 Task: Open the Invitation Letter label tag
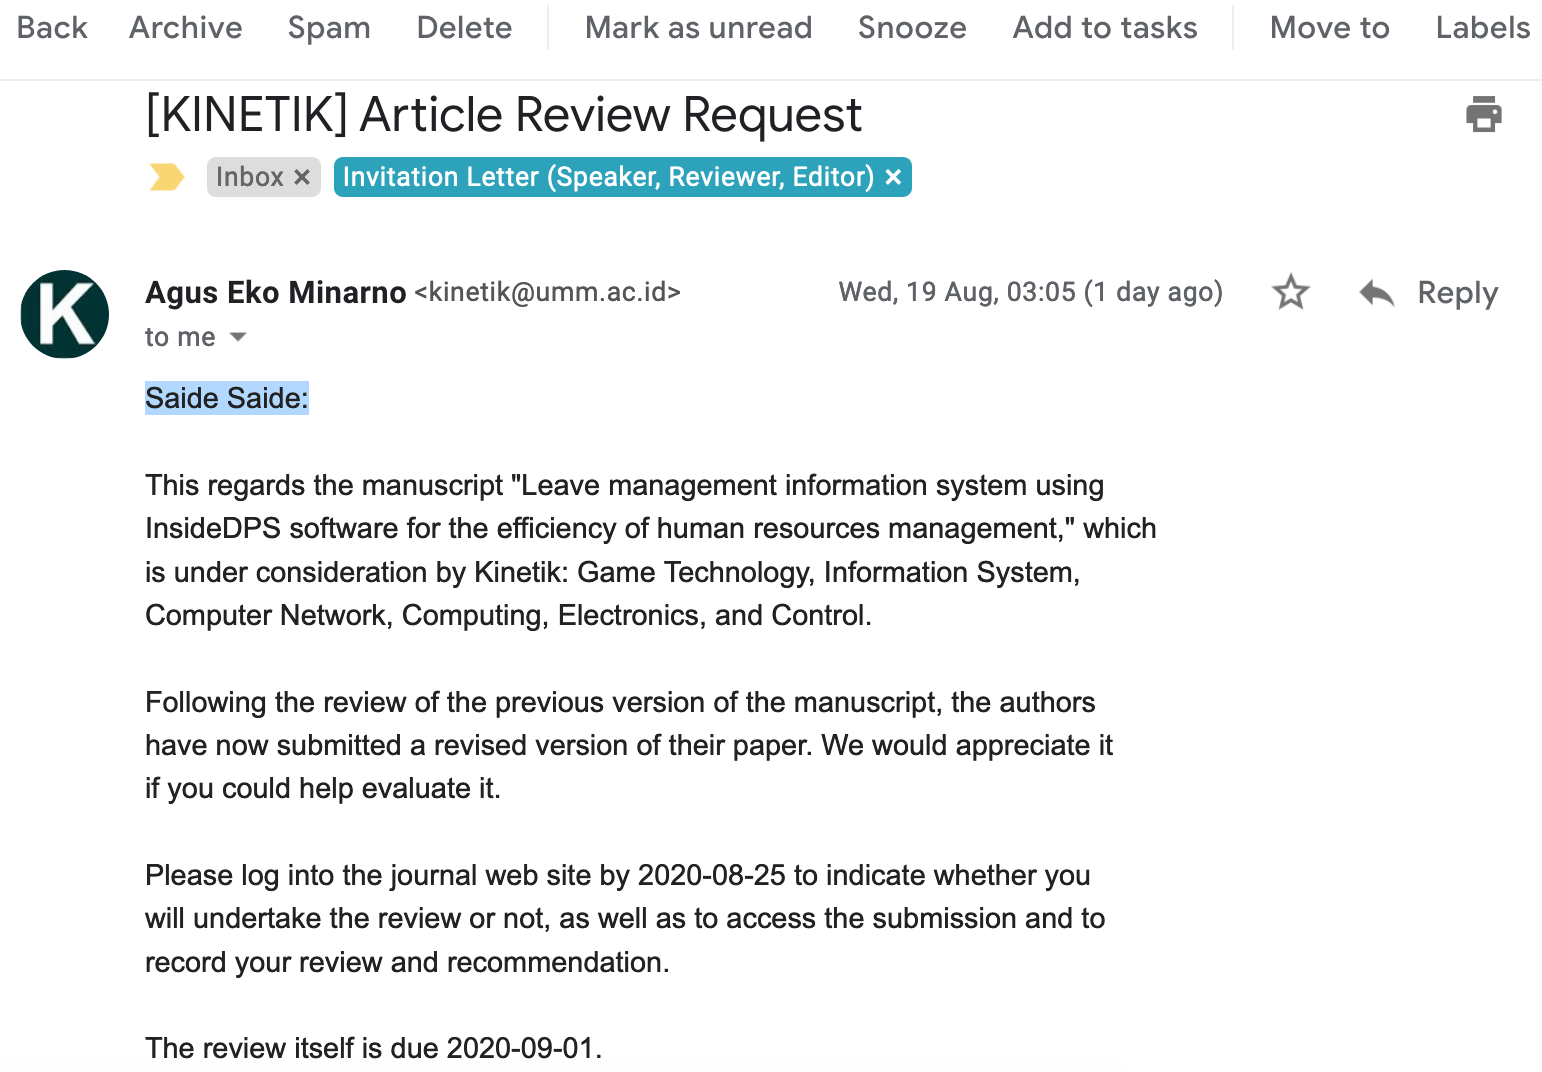click(x=608, y=177)
